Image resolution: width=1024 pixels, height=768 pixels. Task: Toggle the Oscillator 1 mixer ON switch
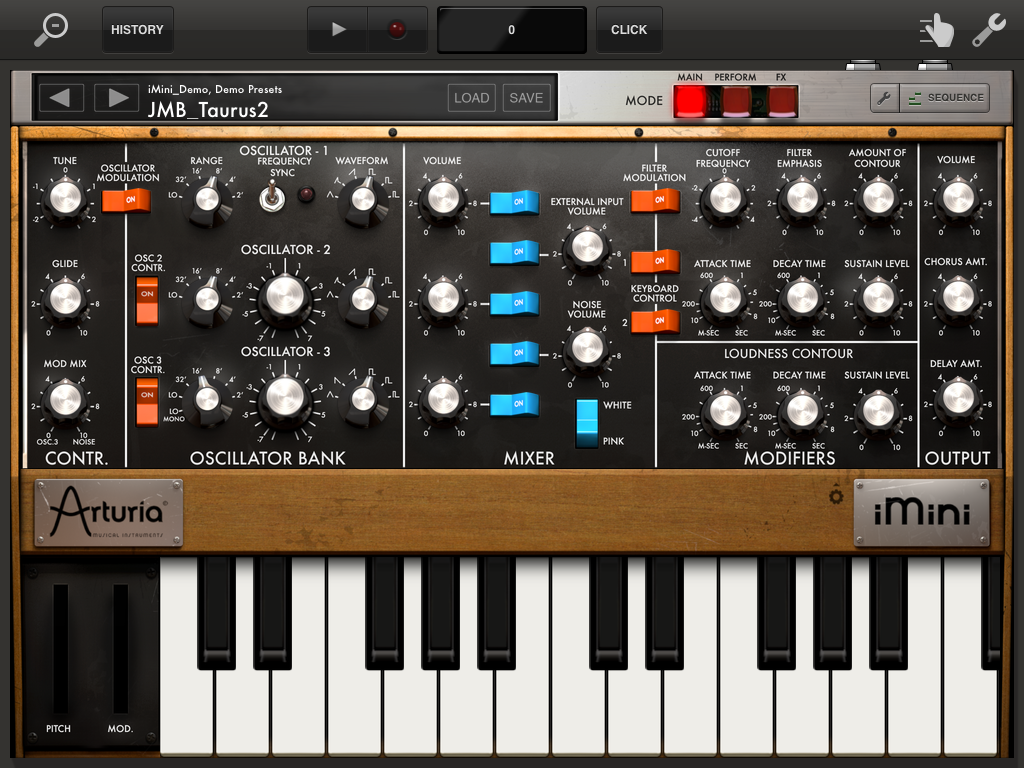coord(515,202)
